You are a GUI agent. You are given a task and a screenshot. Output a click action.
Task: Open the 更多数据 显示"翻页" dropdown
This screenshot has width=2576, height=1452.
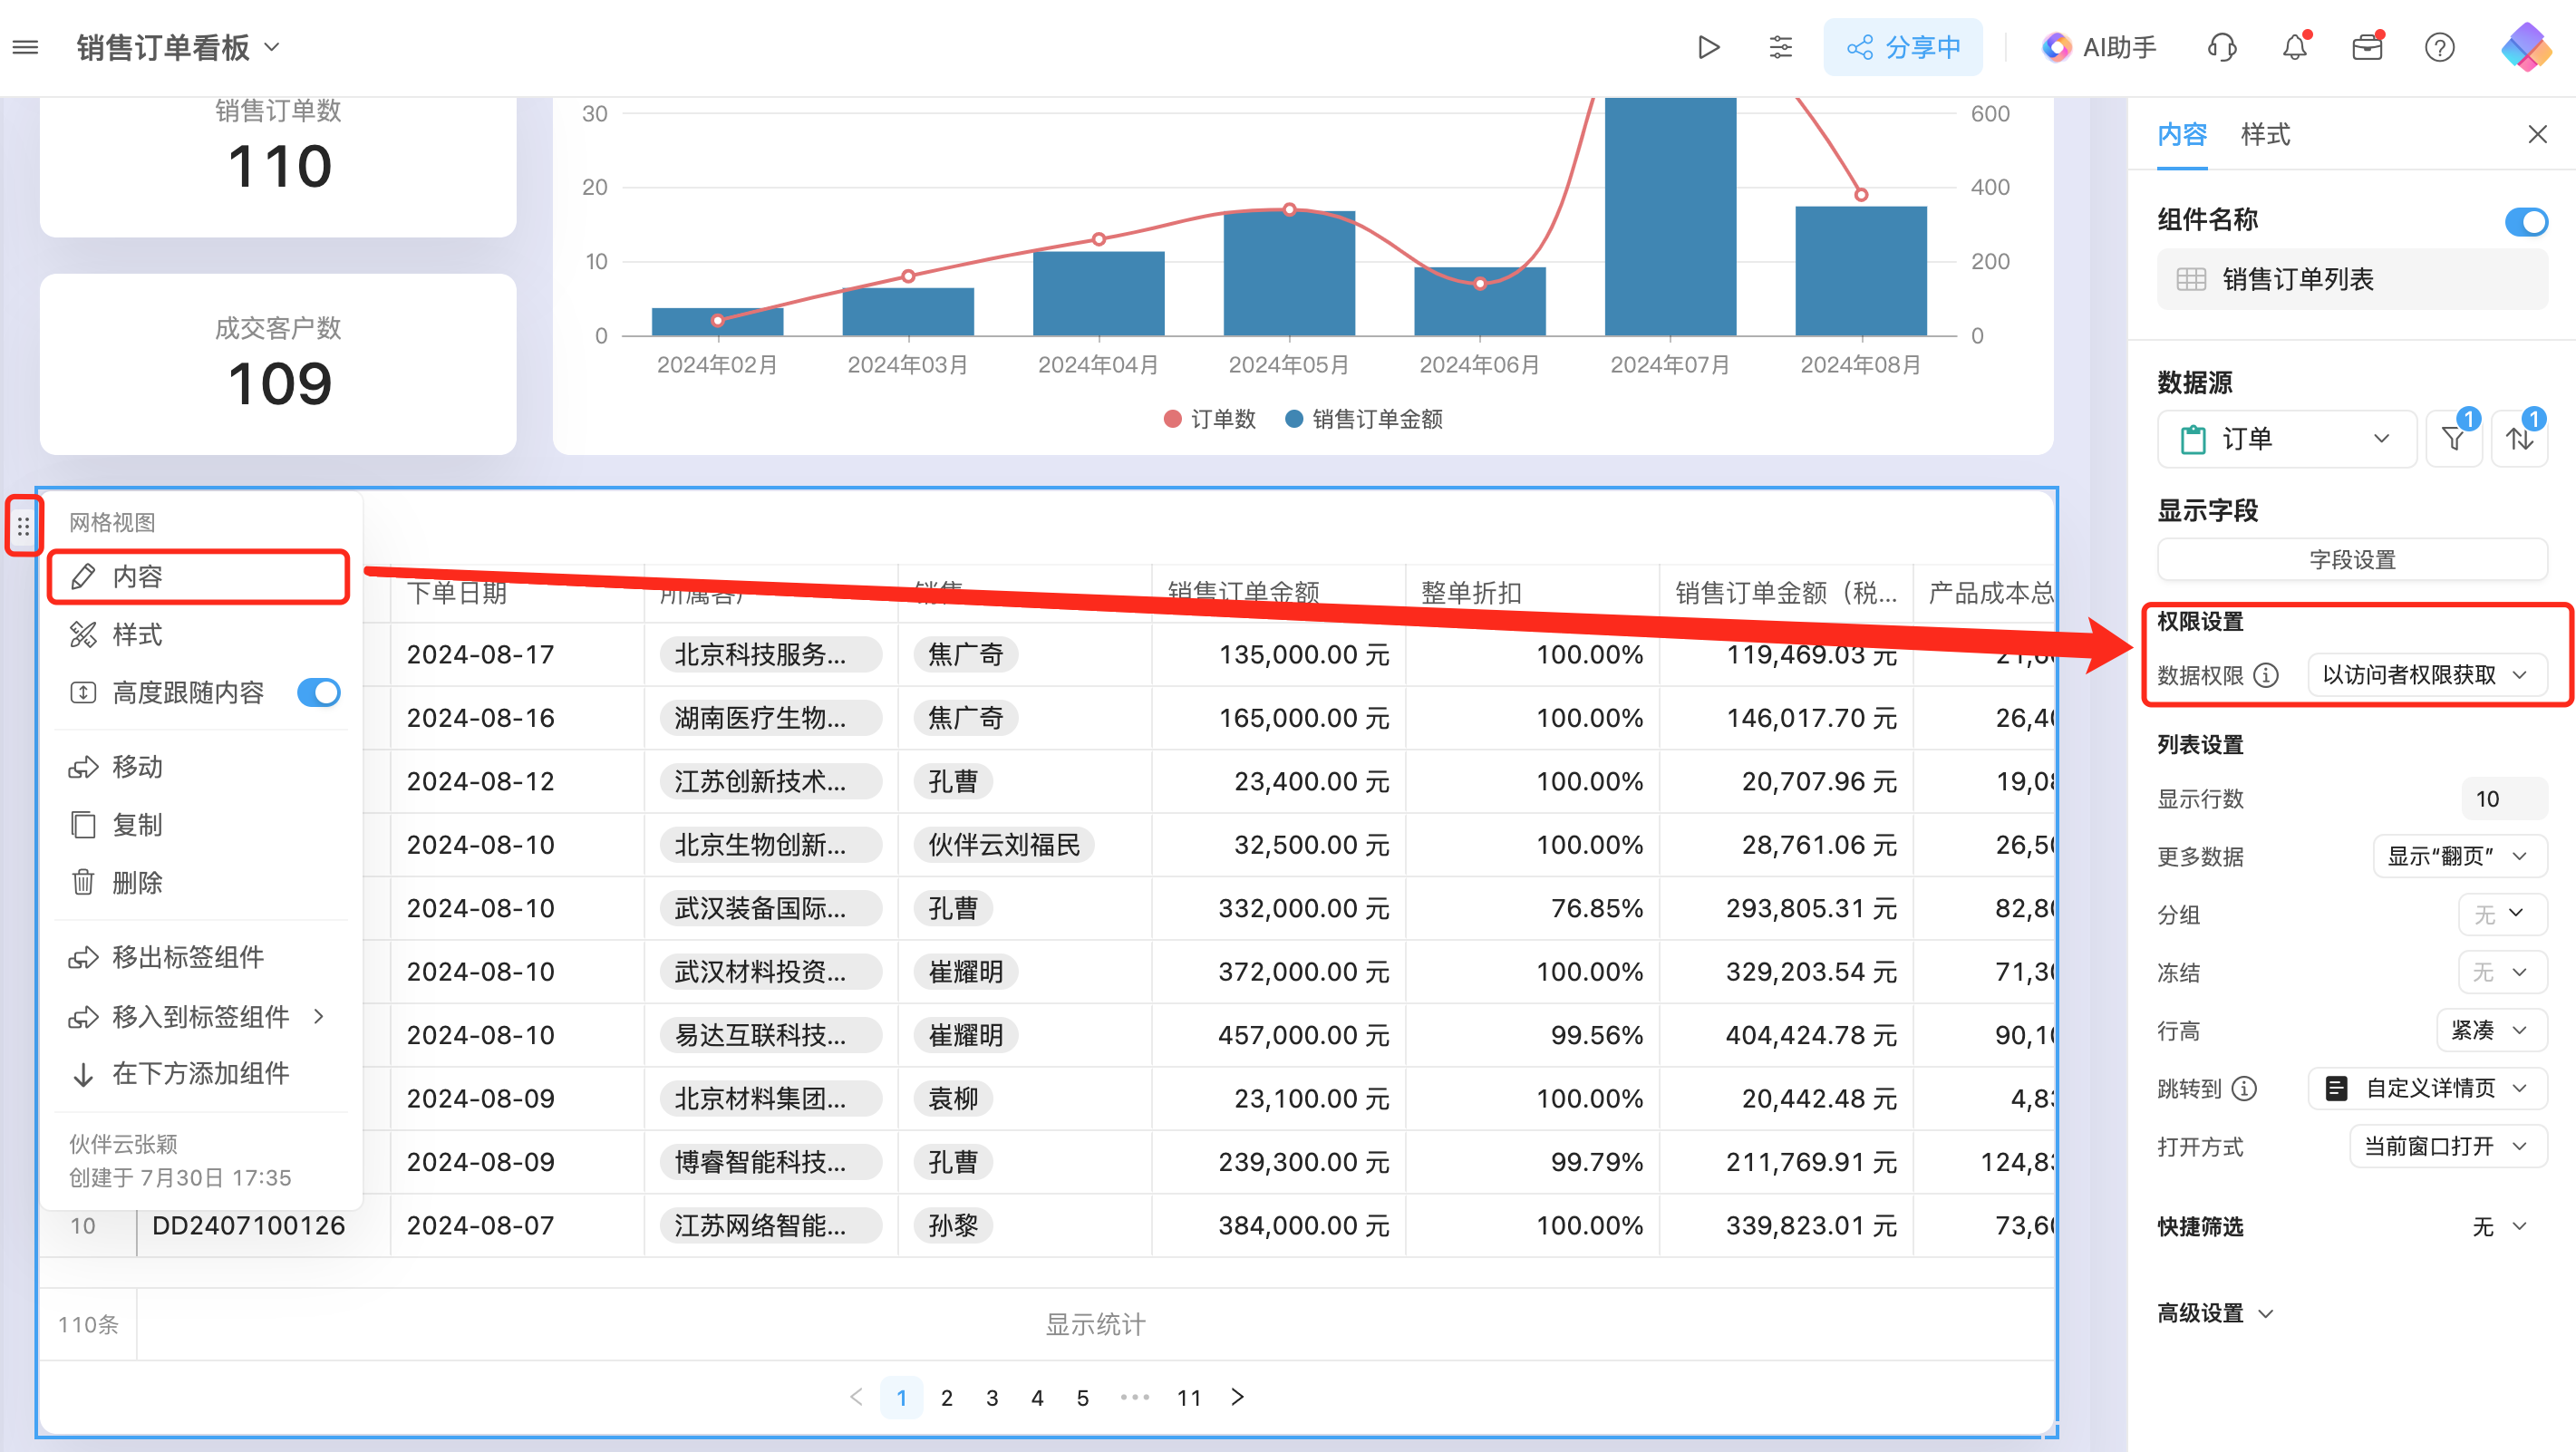point(2459,856)
